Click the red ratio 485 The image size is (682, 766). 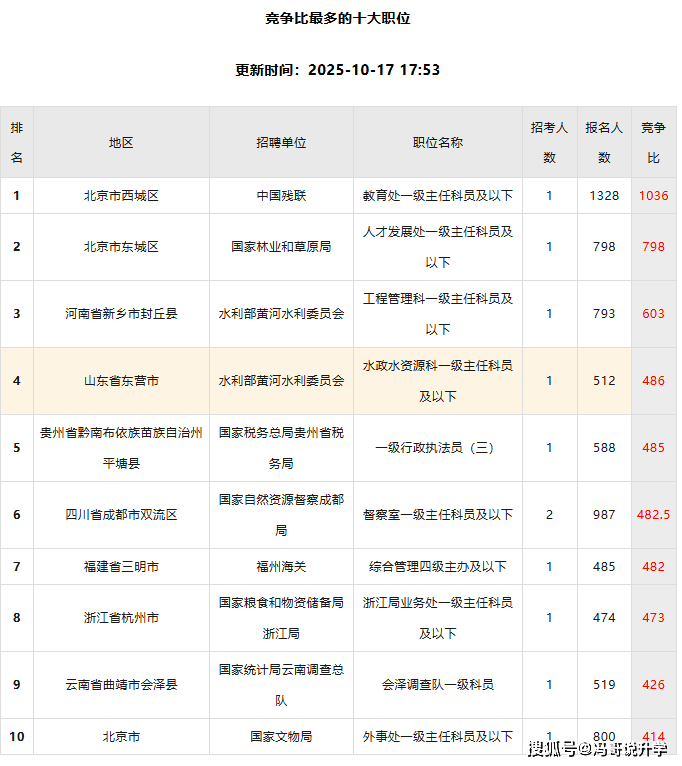coord(654,447)
